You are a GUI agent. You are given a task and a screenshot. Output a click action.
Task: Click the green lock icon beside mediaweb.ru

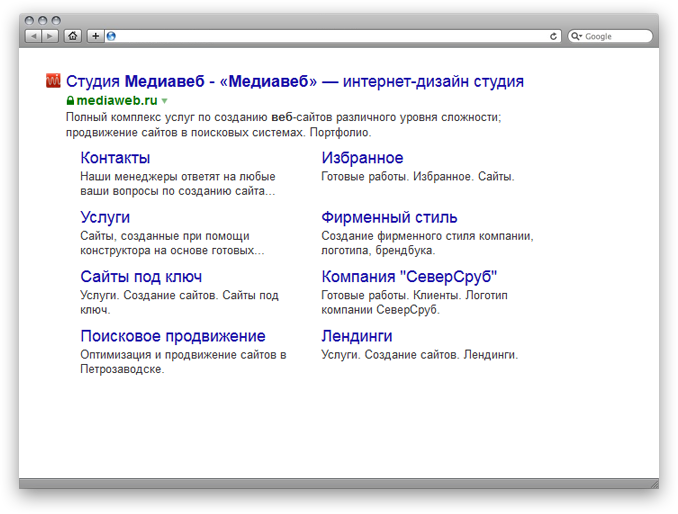[x=70, y=100]
